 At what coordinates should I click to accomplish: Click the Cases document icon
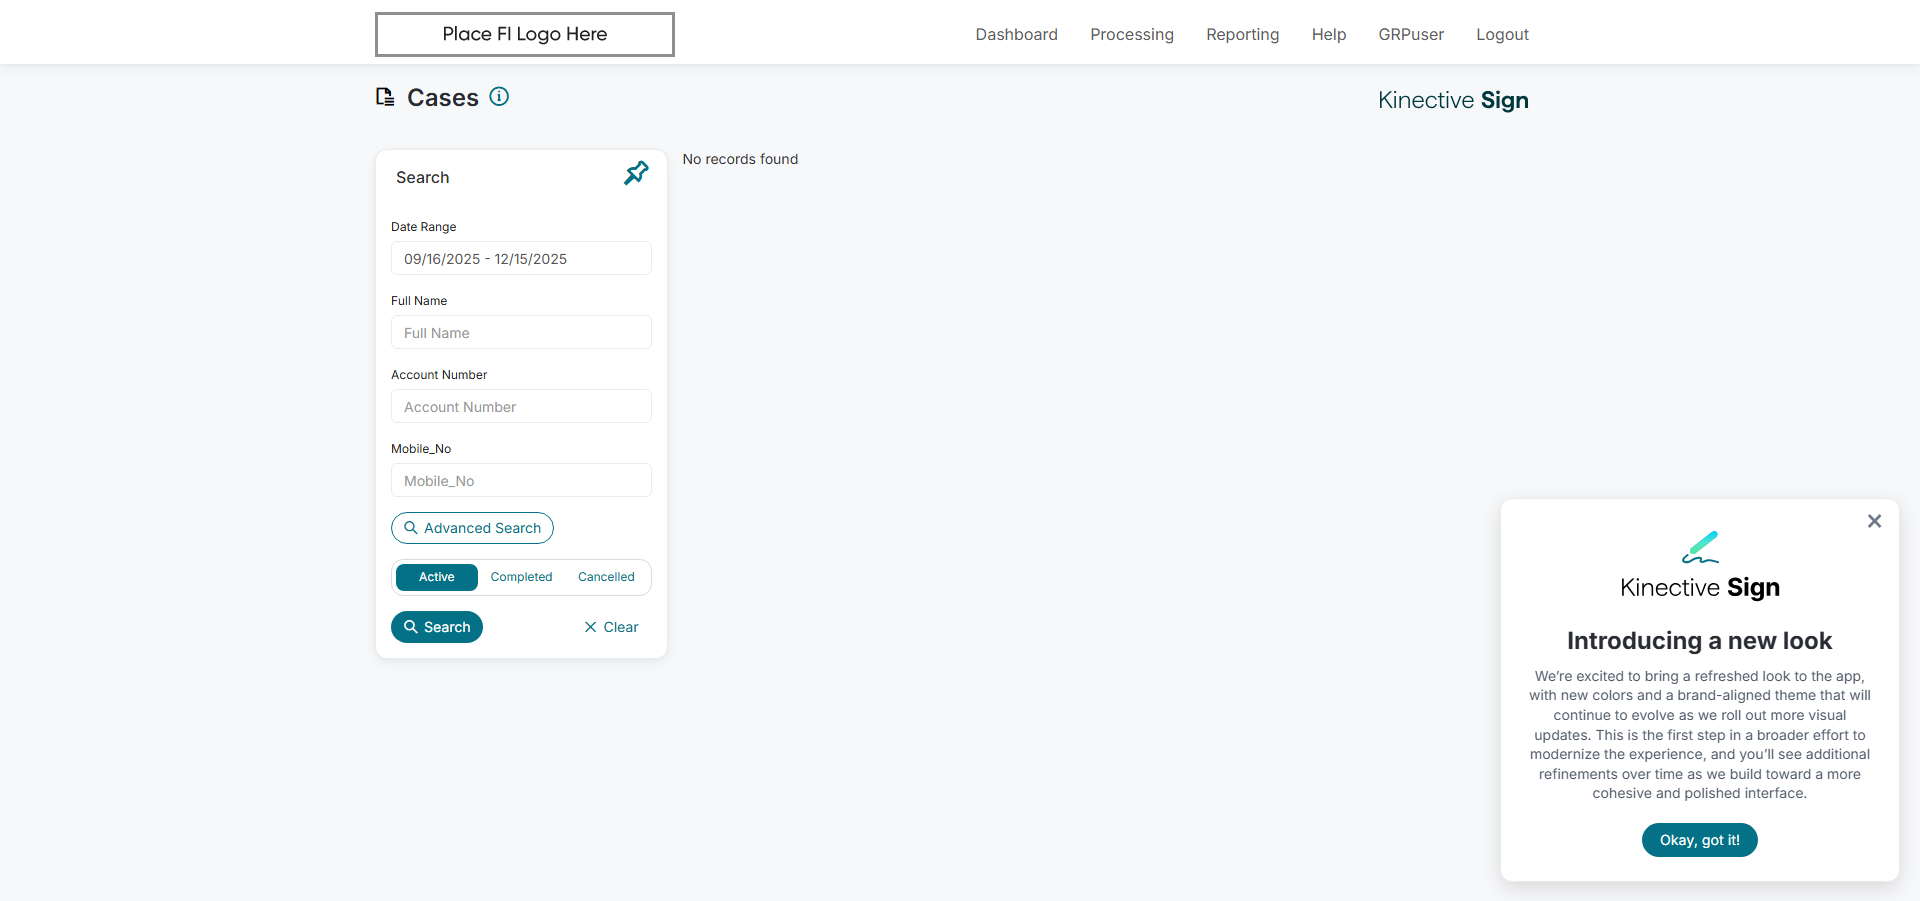coord(385,97)
